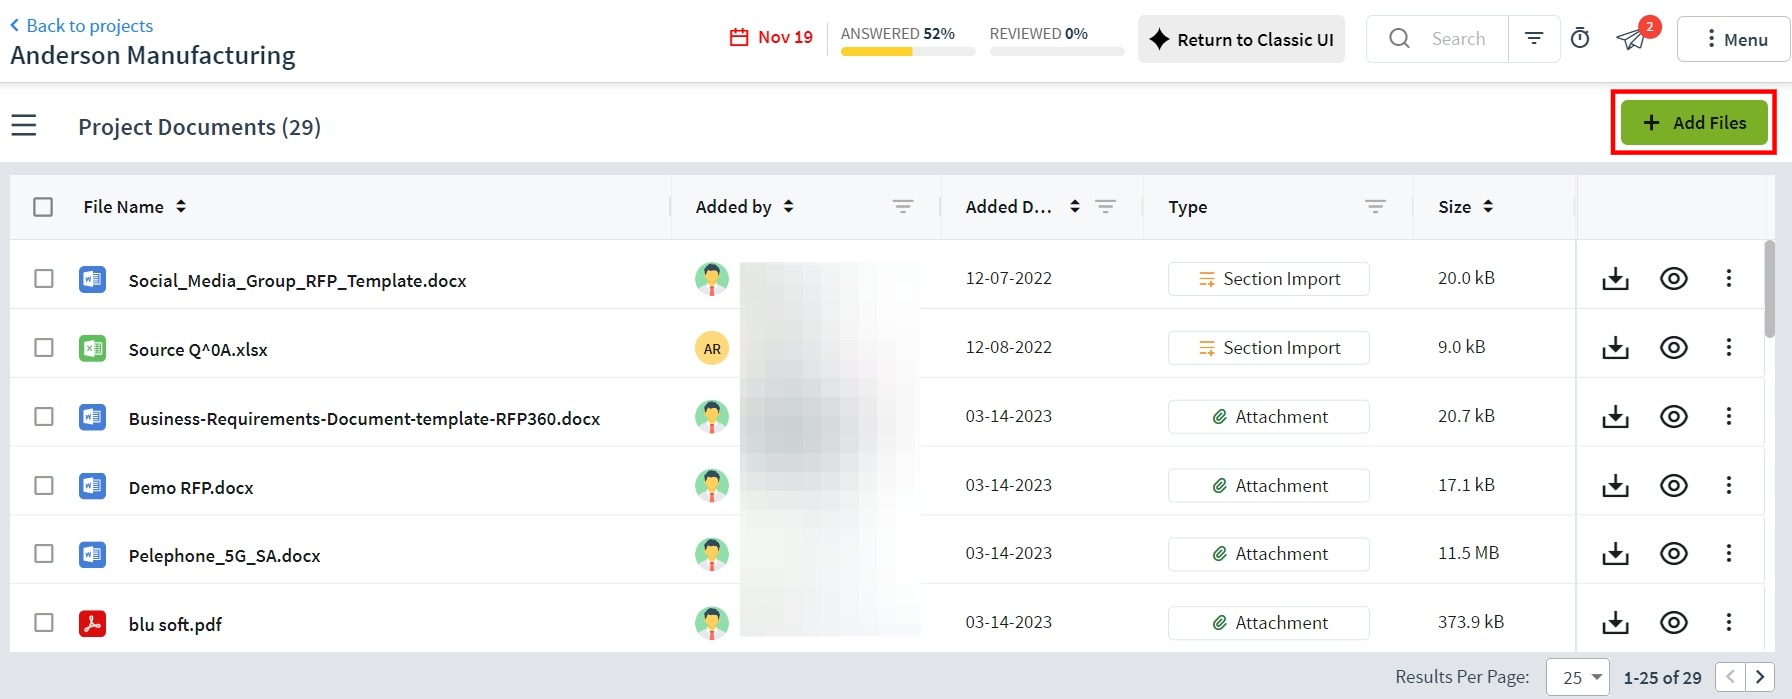Download Social_Media_Group_RFP_Template.docx file

point(1616,279)
